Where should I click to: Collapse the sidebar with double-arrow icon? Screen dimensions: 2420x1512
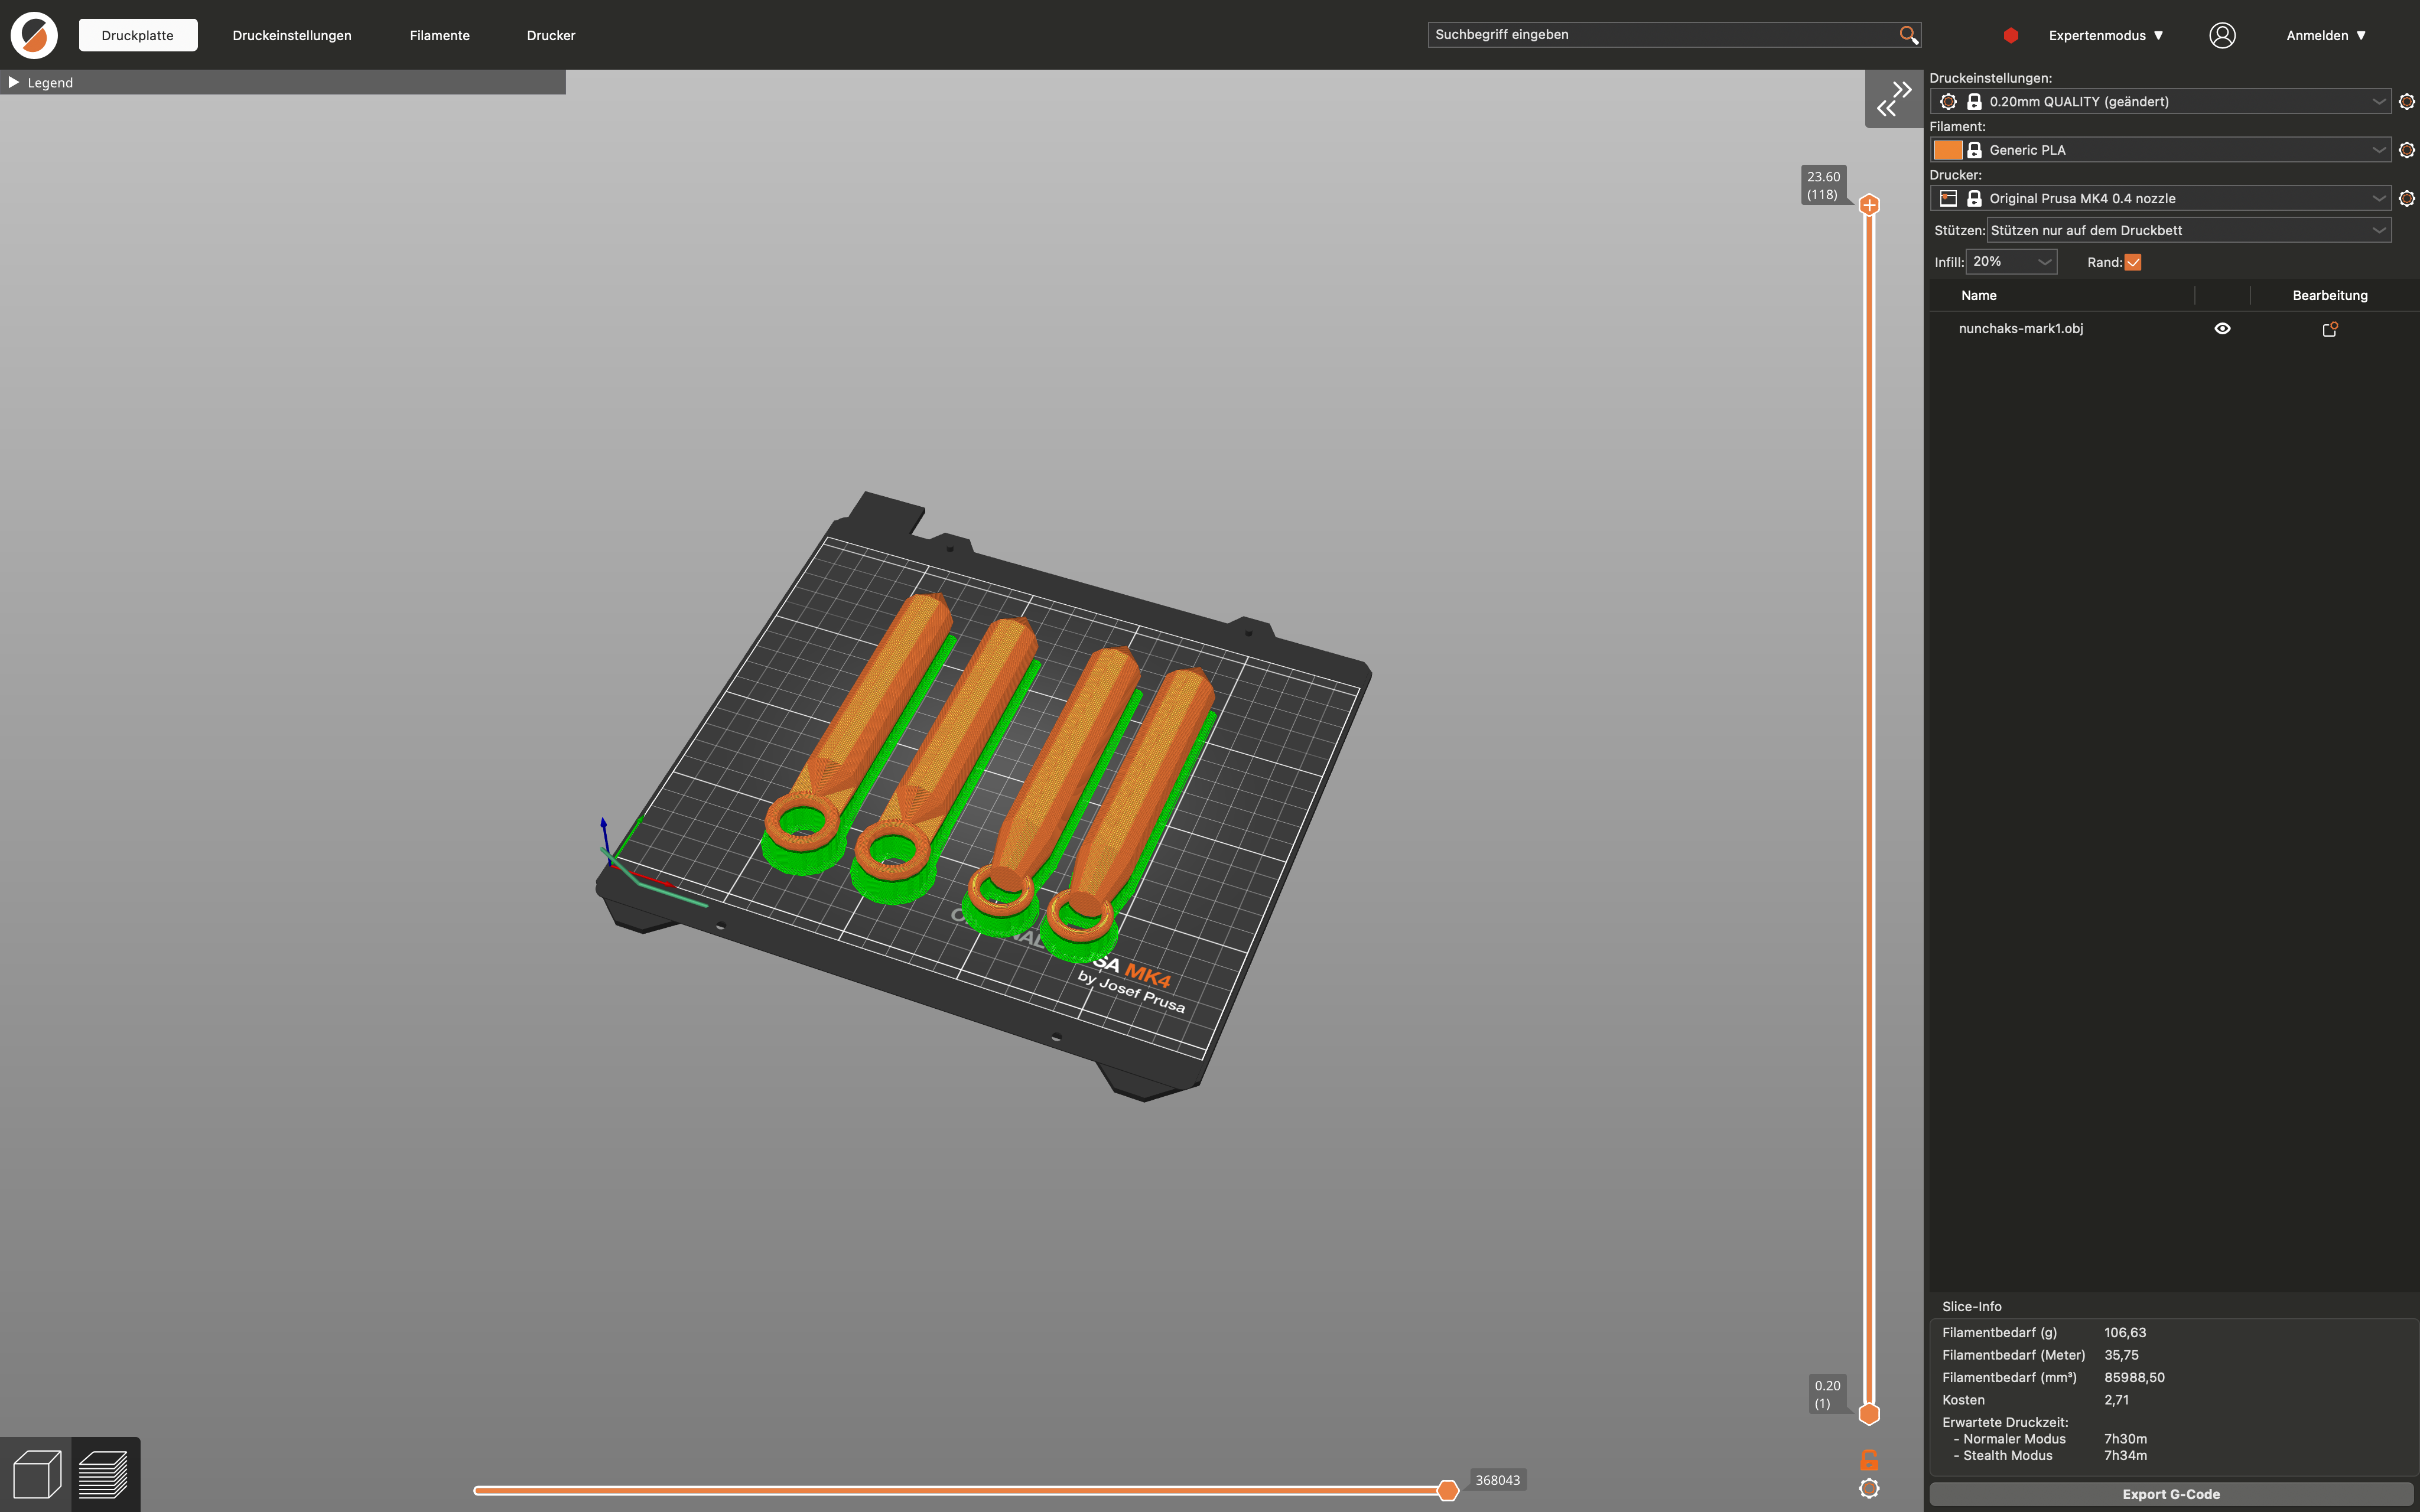pyautogui.click(x=1894, y=98)
